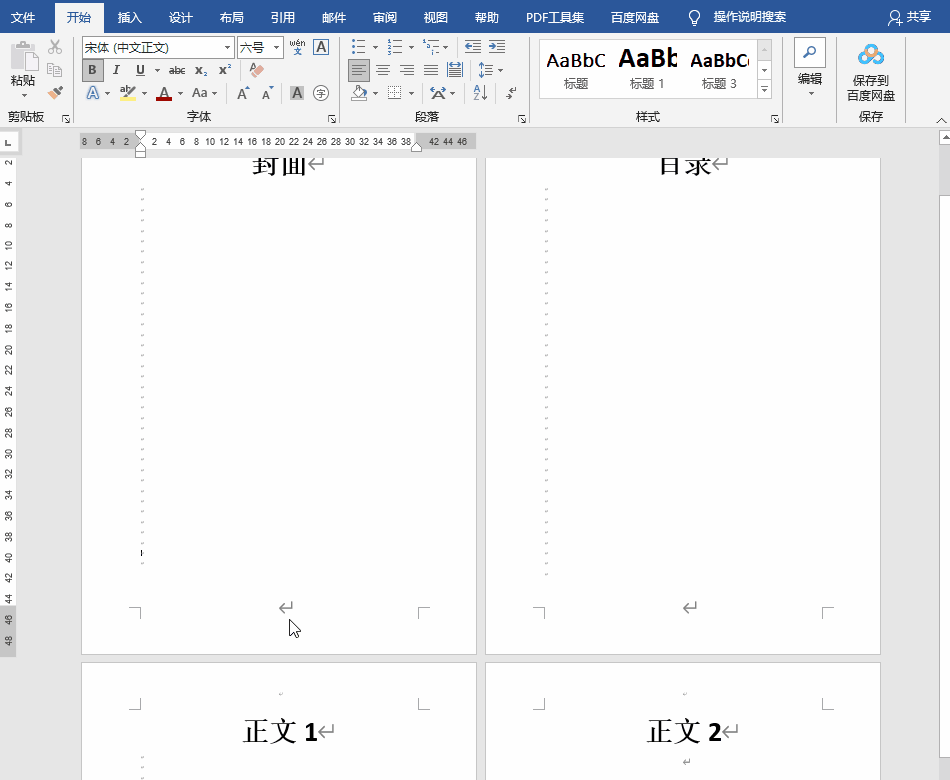The image size is (950, 780).
Task: Open the font name combo box
Action: [x=158, y=47]
